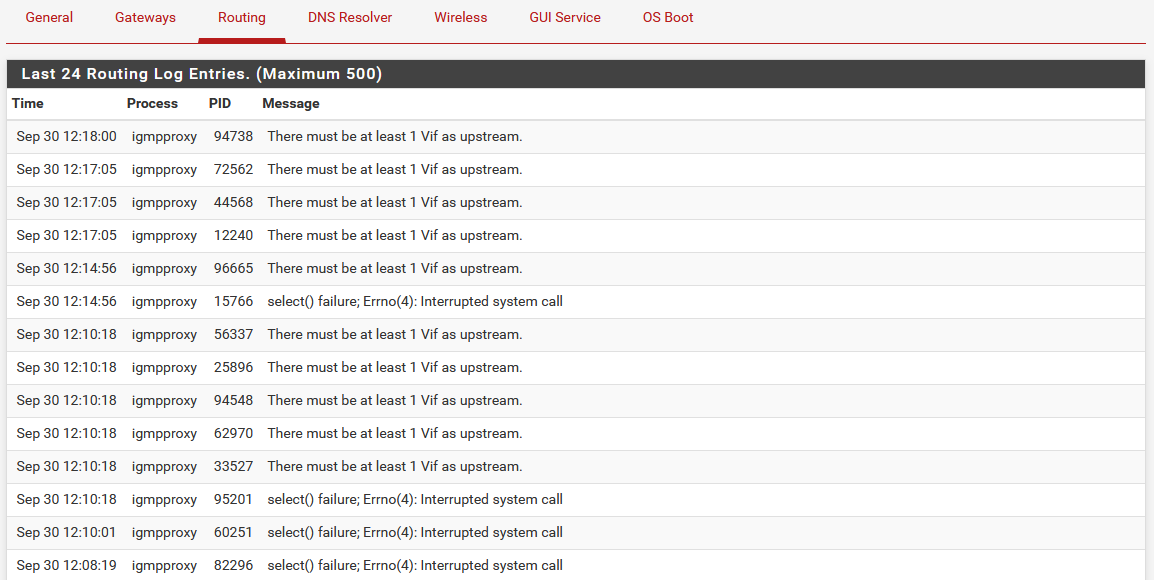Viewport: 1154px width, 580px height.
Task: Click the PID column header
Action: pyautogui.click(x=220, y=104)
